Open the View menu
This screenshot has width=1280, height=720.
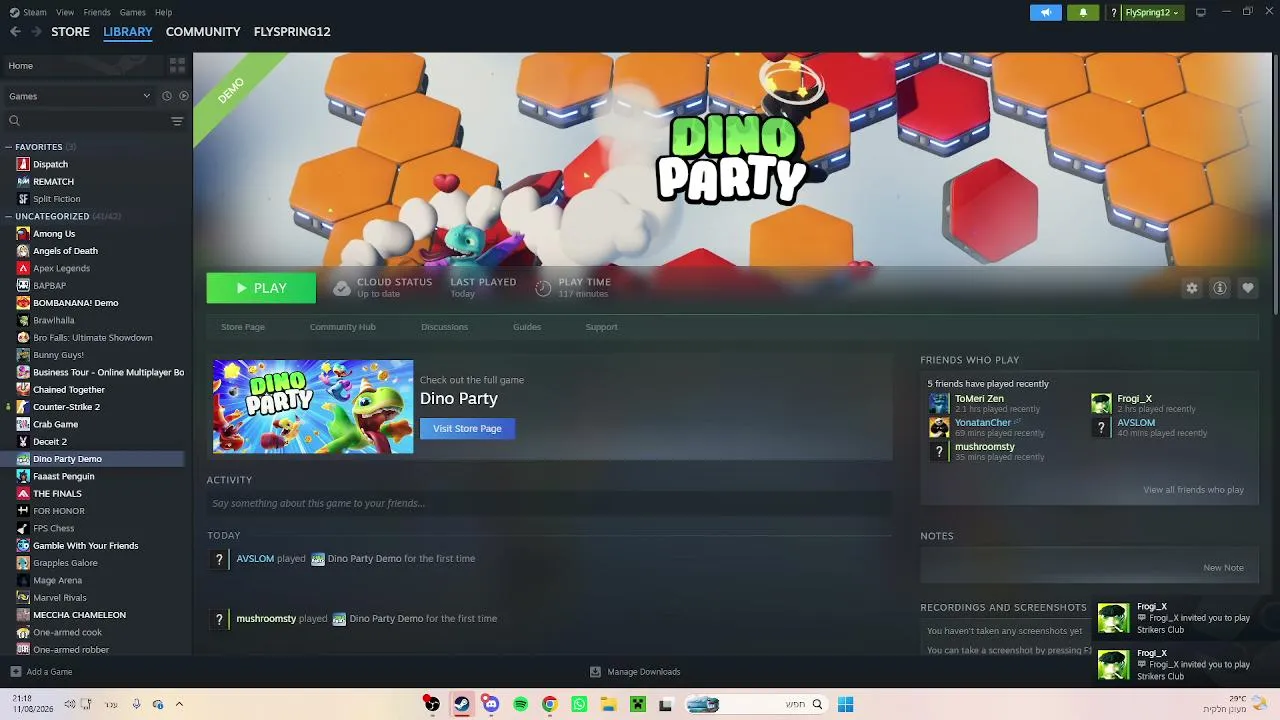(65, 12)
